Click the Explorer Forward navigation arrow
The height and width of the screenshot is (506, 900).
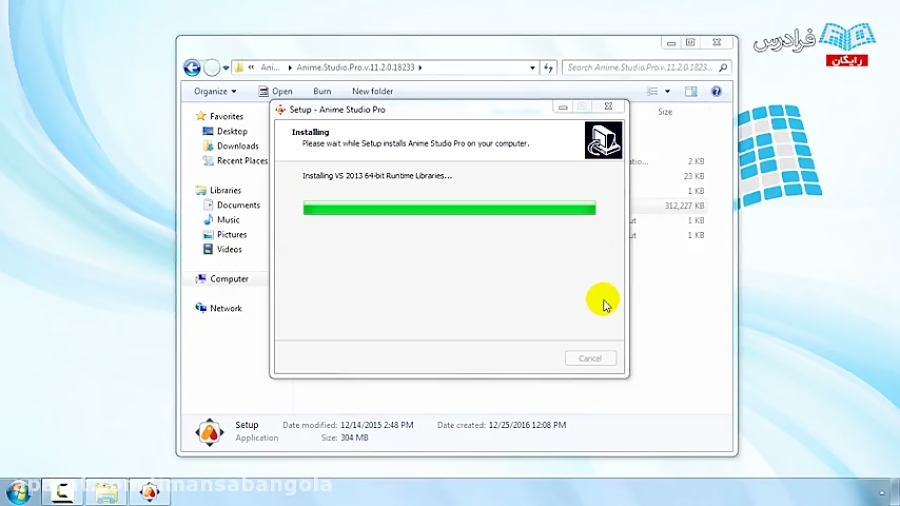(x=212, y=68)
